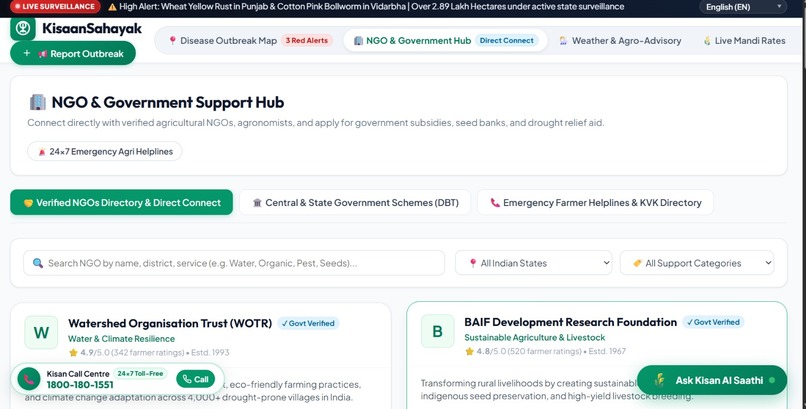Image resolution: width=806 pixels, height=409 pixels.
Task: Click the W avatar of Watershed Organisation Trust
Action: [41, 332]
